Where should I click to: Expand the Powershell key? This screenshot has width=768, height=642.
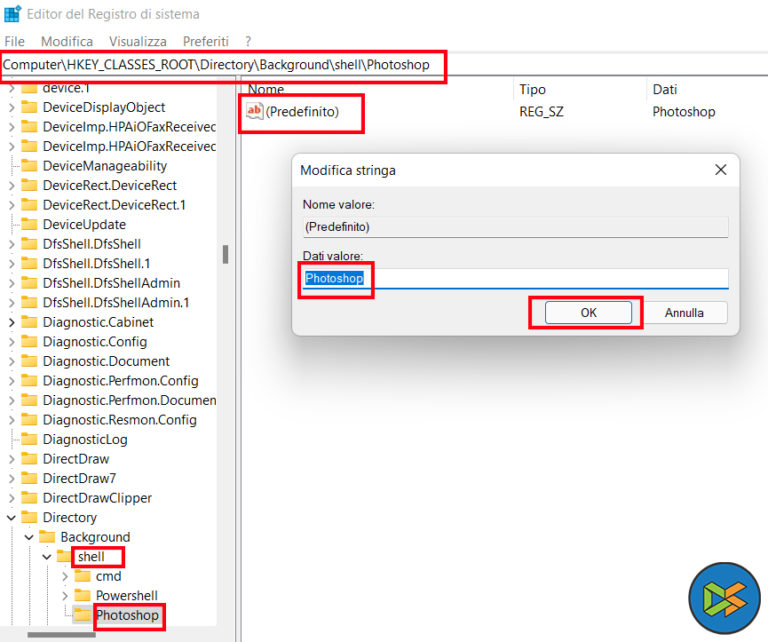(64, 596)
